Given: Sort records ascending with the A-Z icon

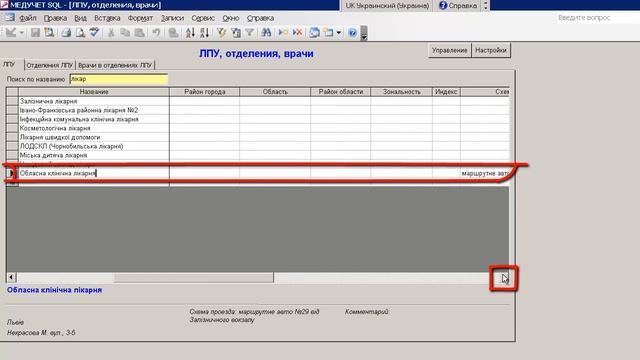Looking at the screenshot, I should point(190,33).
